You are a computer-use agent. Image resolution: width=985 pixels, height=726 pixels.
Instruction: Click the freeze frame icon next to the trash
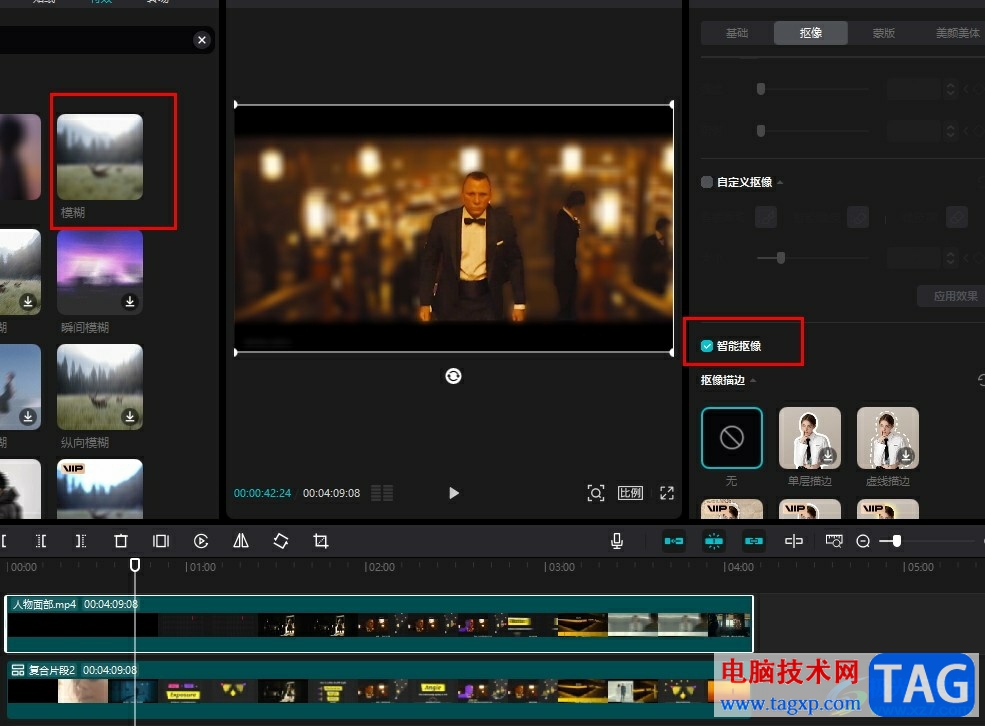click(x=161, y=541)
